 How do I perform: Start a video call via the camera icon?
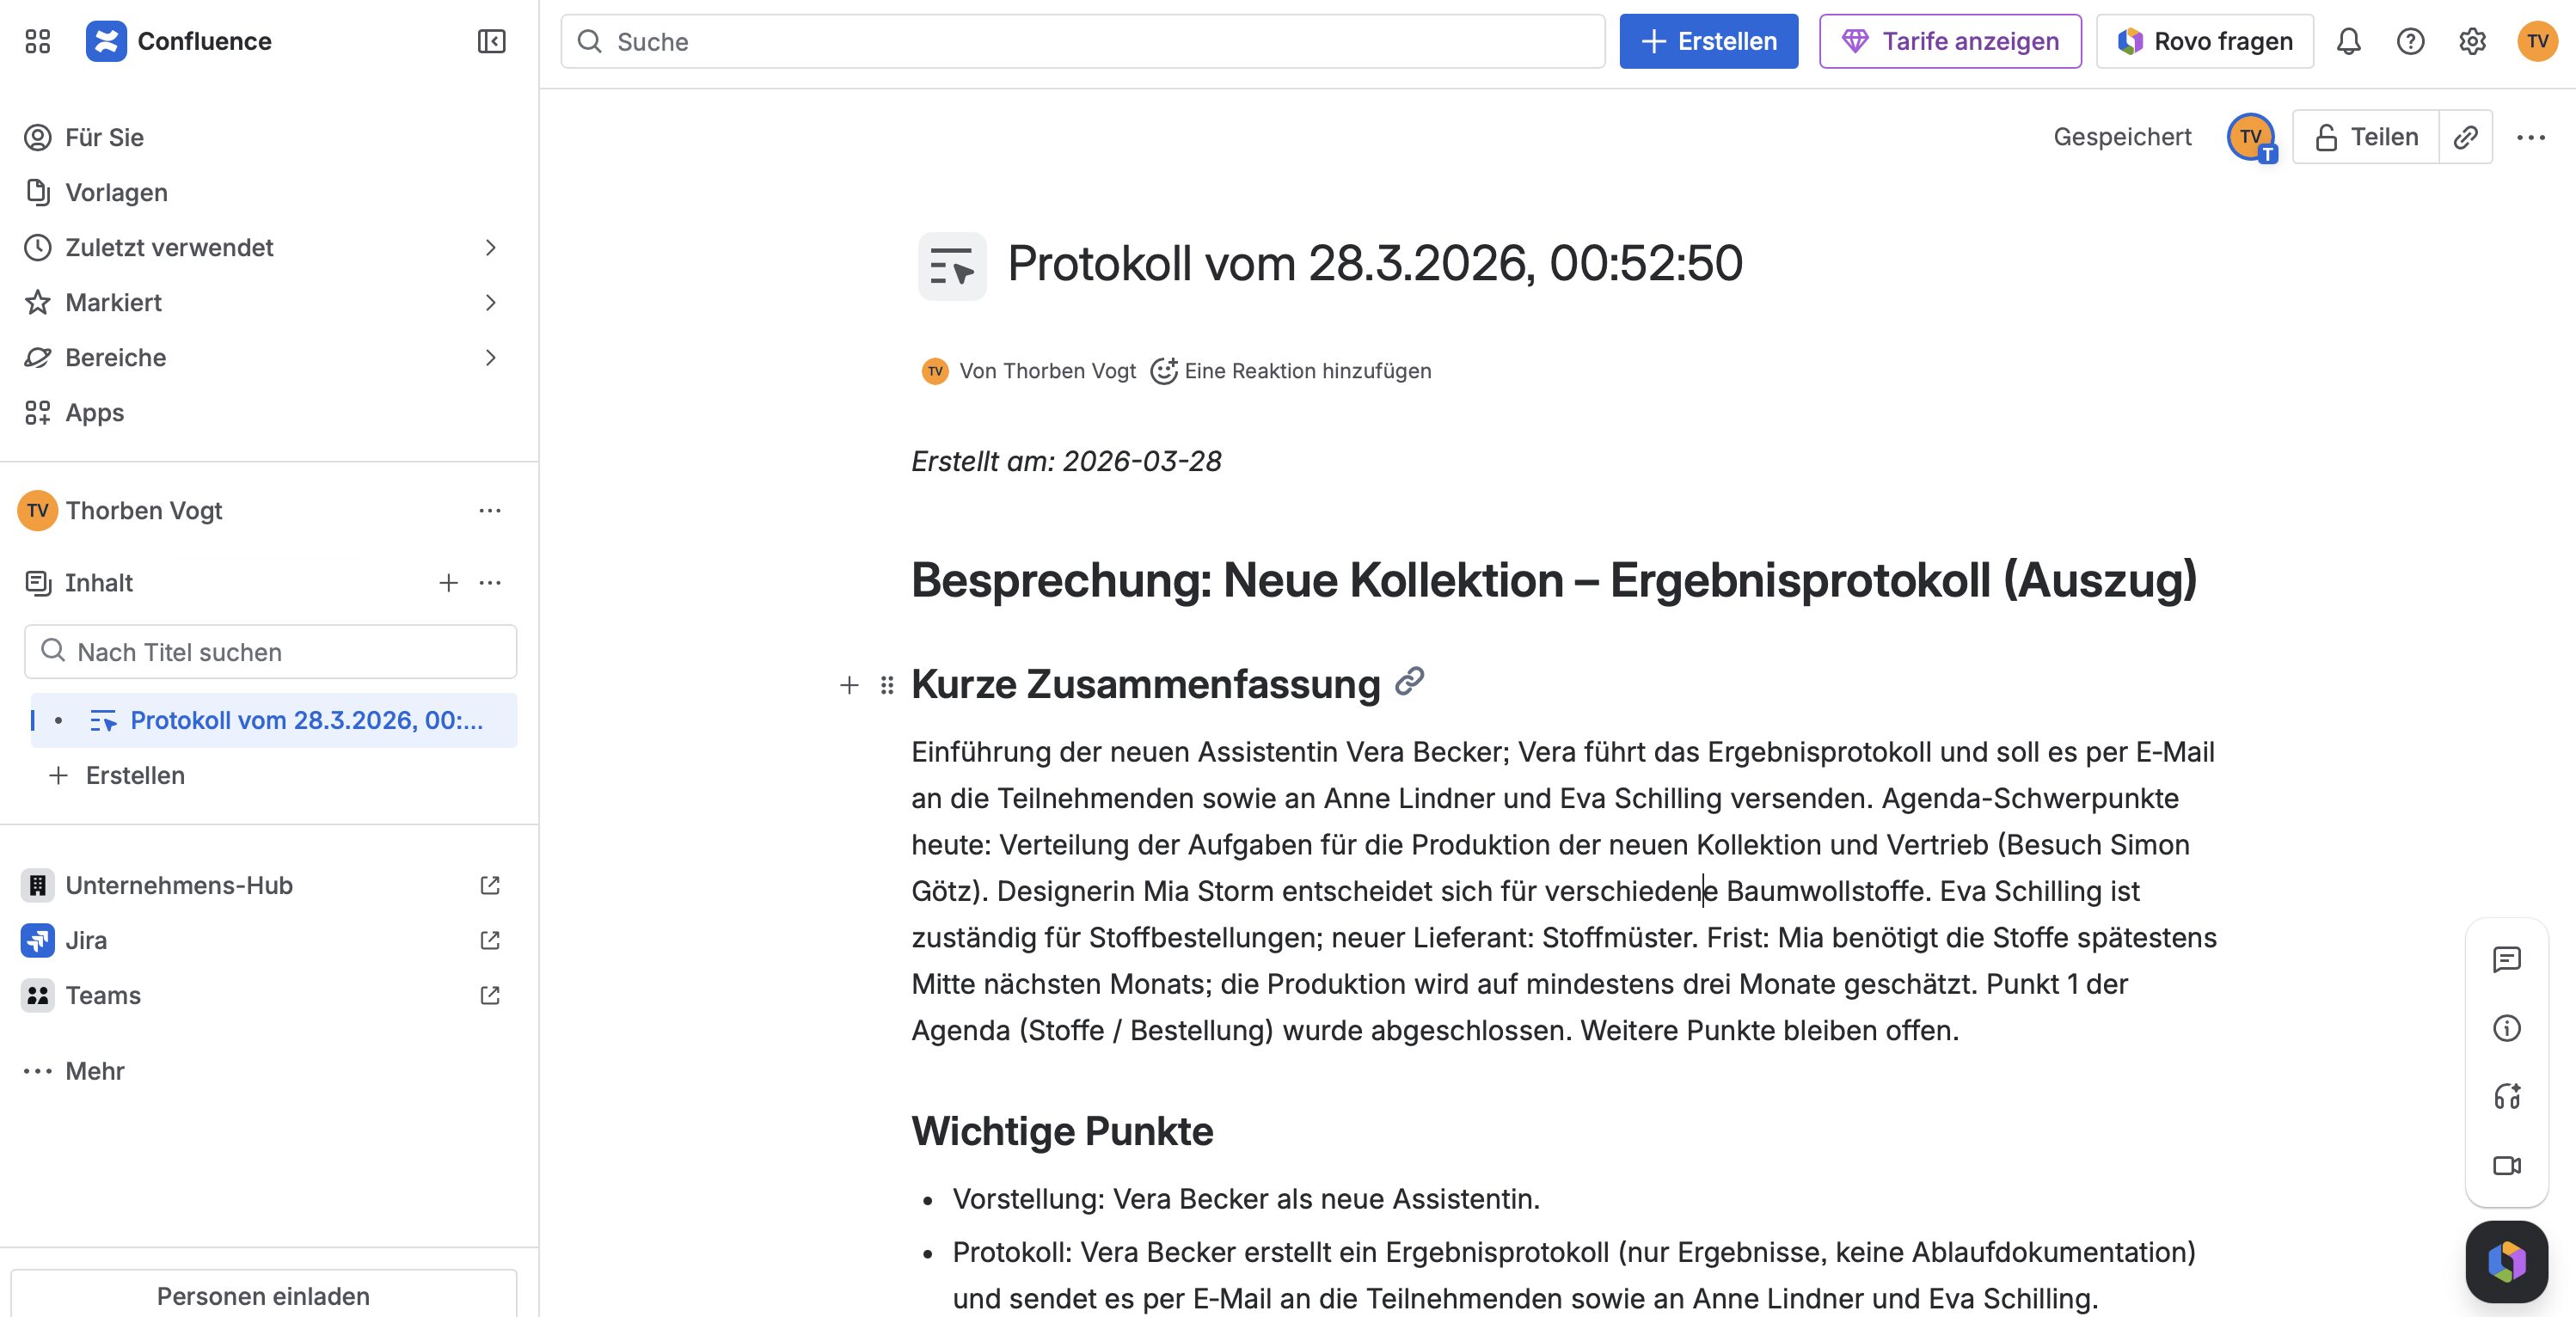[2507, 1165]
